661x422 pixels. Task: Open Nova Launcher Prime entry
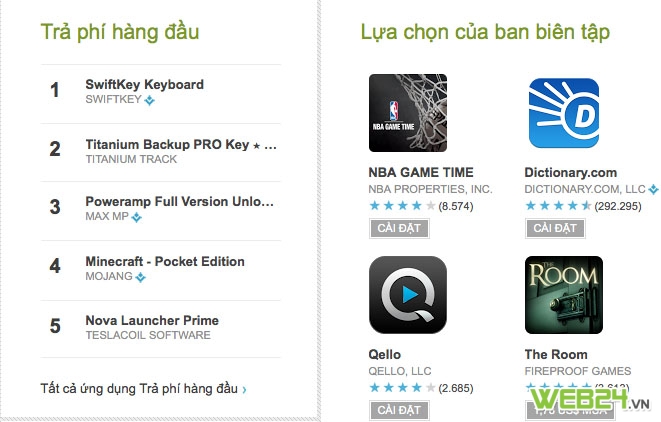[x=152, y=320]
